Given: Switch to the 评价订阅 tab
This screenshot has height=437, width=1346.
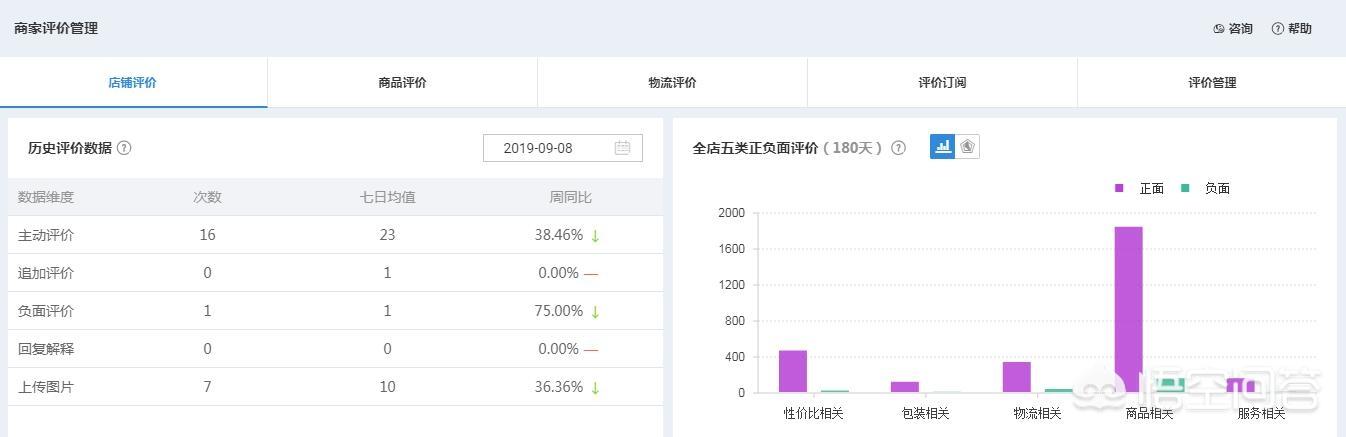Looking at the screenshot, I should [943, 83].
